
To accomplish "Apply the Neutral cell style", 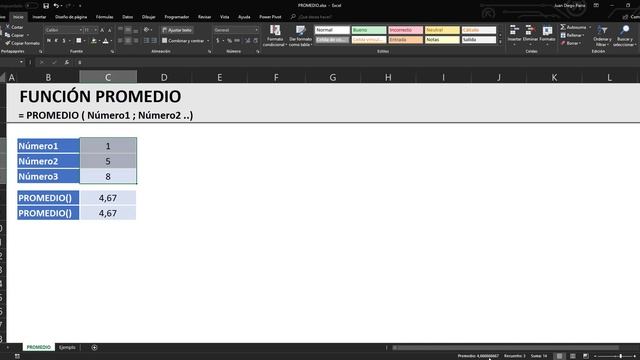I will [442, 30].
